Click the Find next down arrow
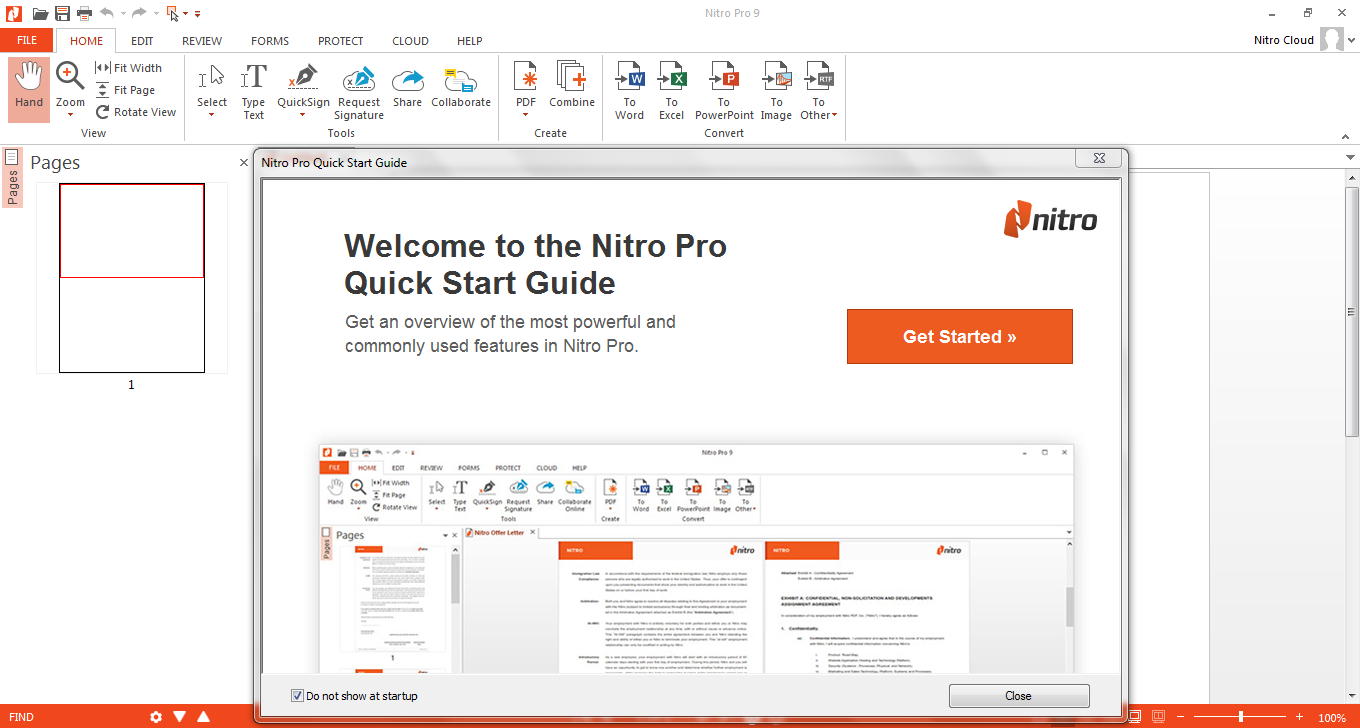1360x728 pixels. 180,717
